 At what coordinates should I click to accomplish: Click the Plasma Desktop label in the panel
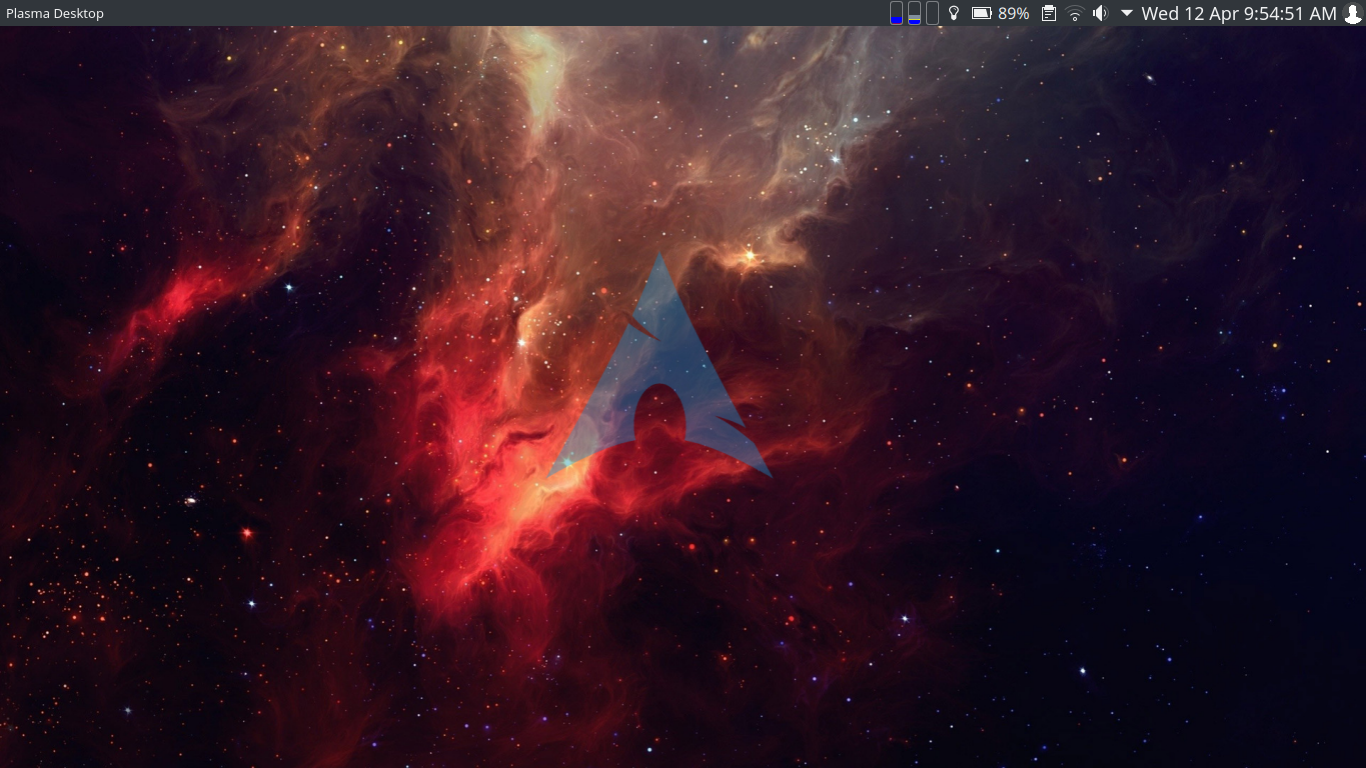[x=55, y=13]
